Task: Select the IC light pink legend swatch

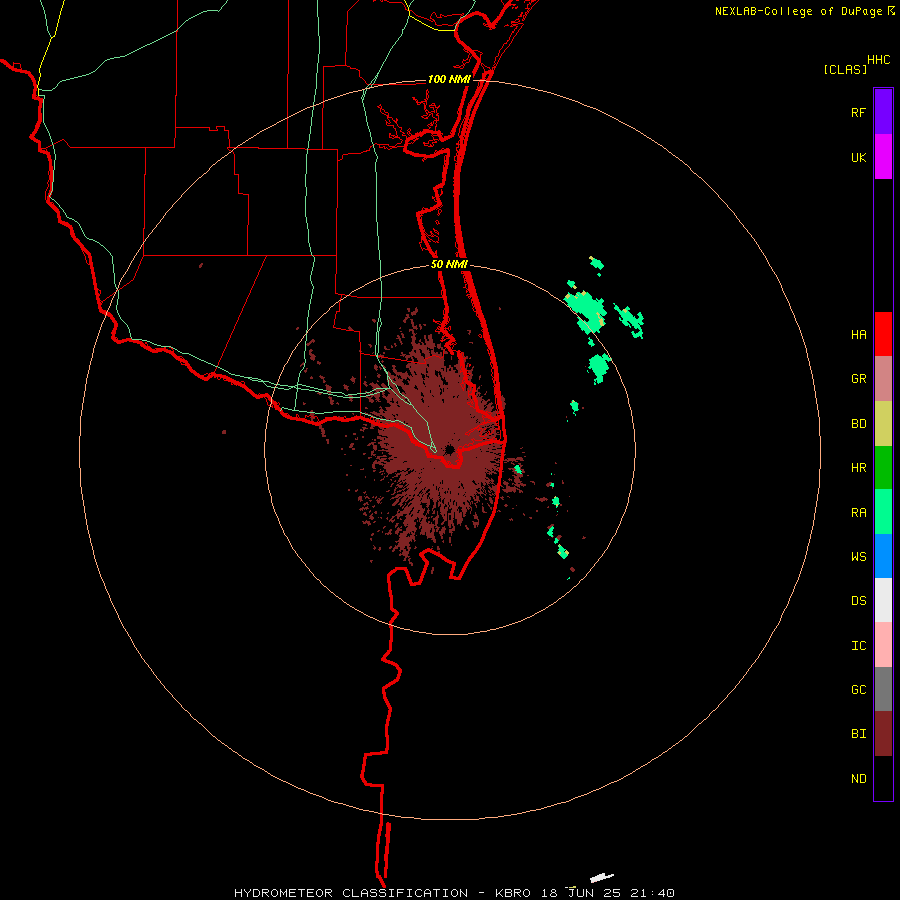Action: pyautogui.click(x=883, y=645)
